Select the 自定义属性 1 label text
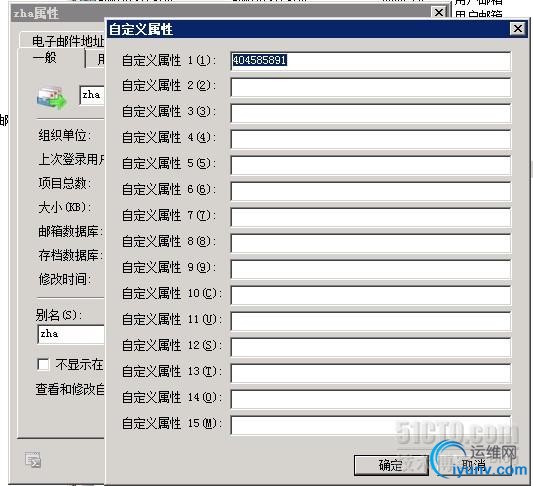 pyautogui.click(x=169, y=60)
